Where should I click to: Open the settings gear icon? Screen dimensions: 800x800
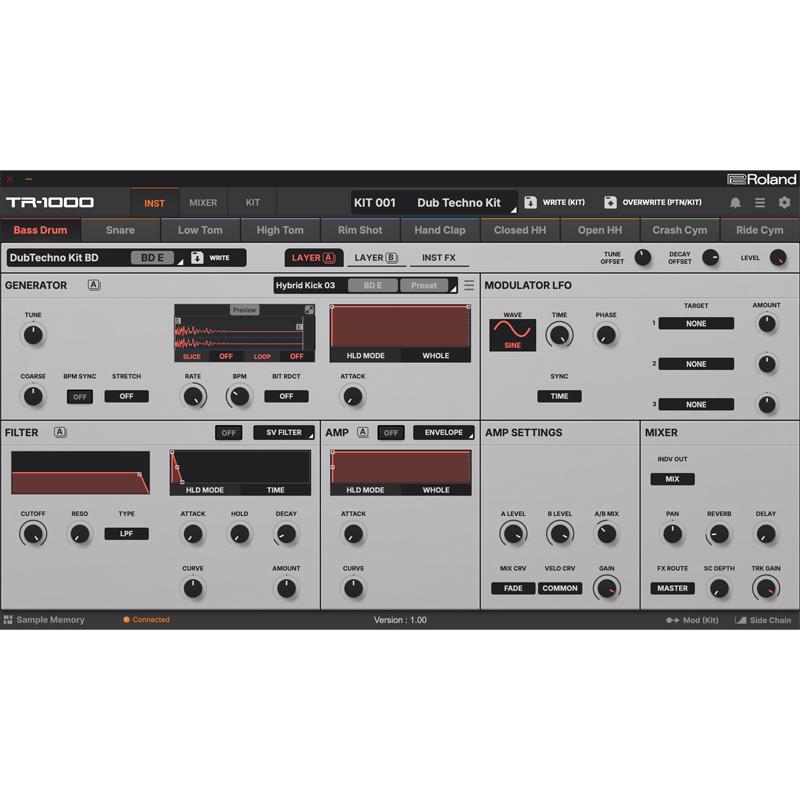[784, 203]
